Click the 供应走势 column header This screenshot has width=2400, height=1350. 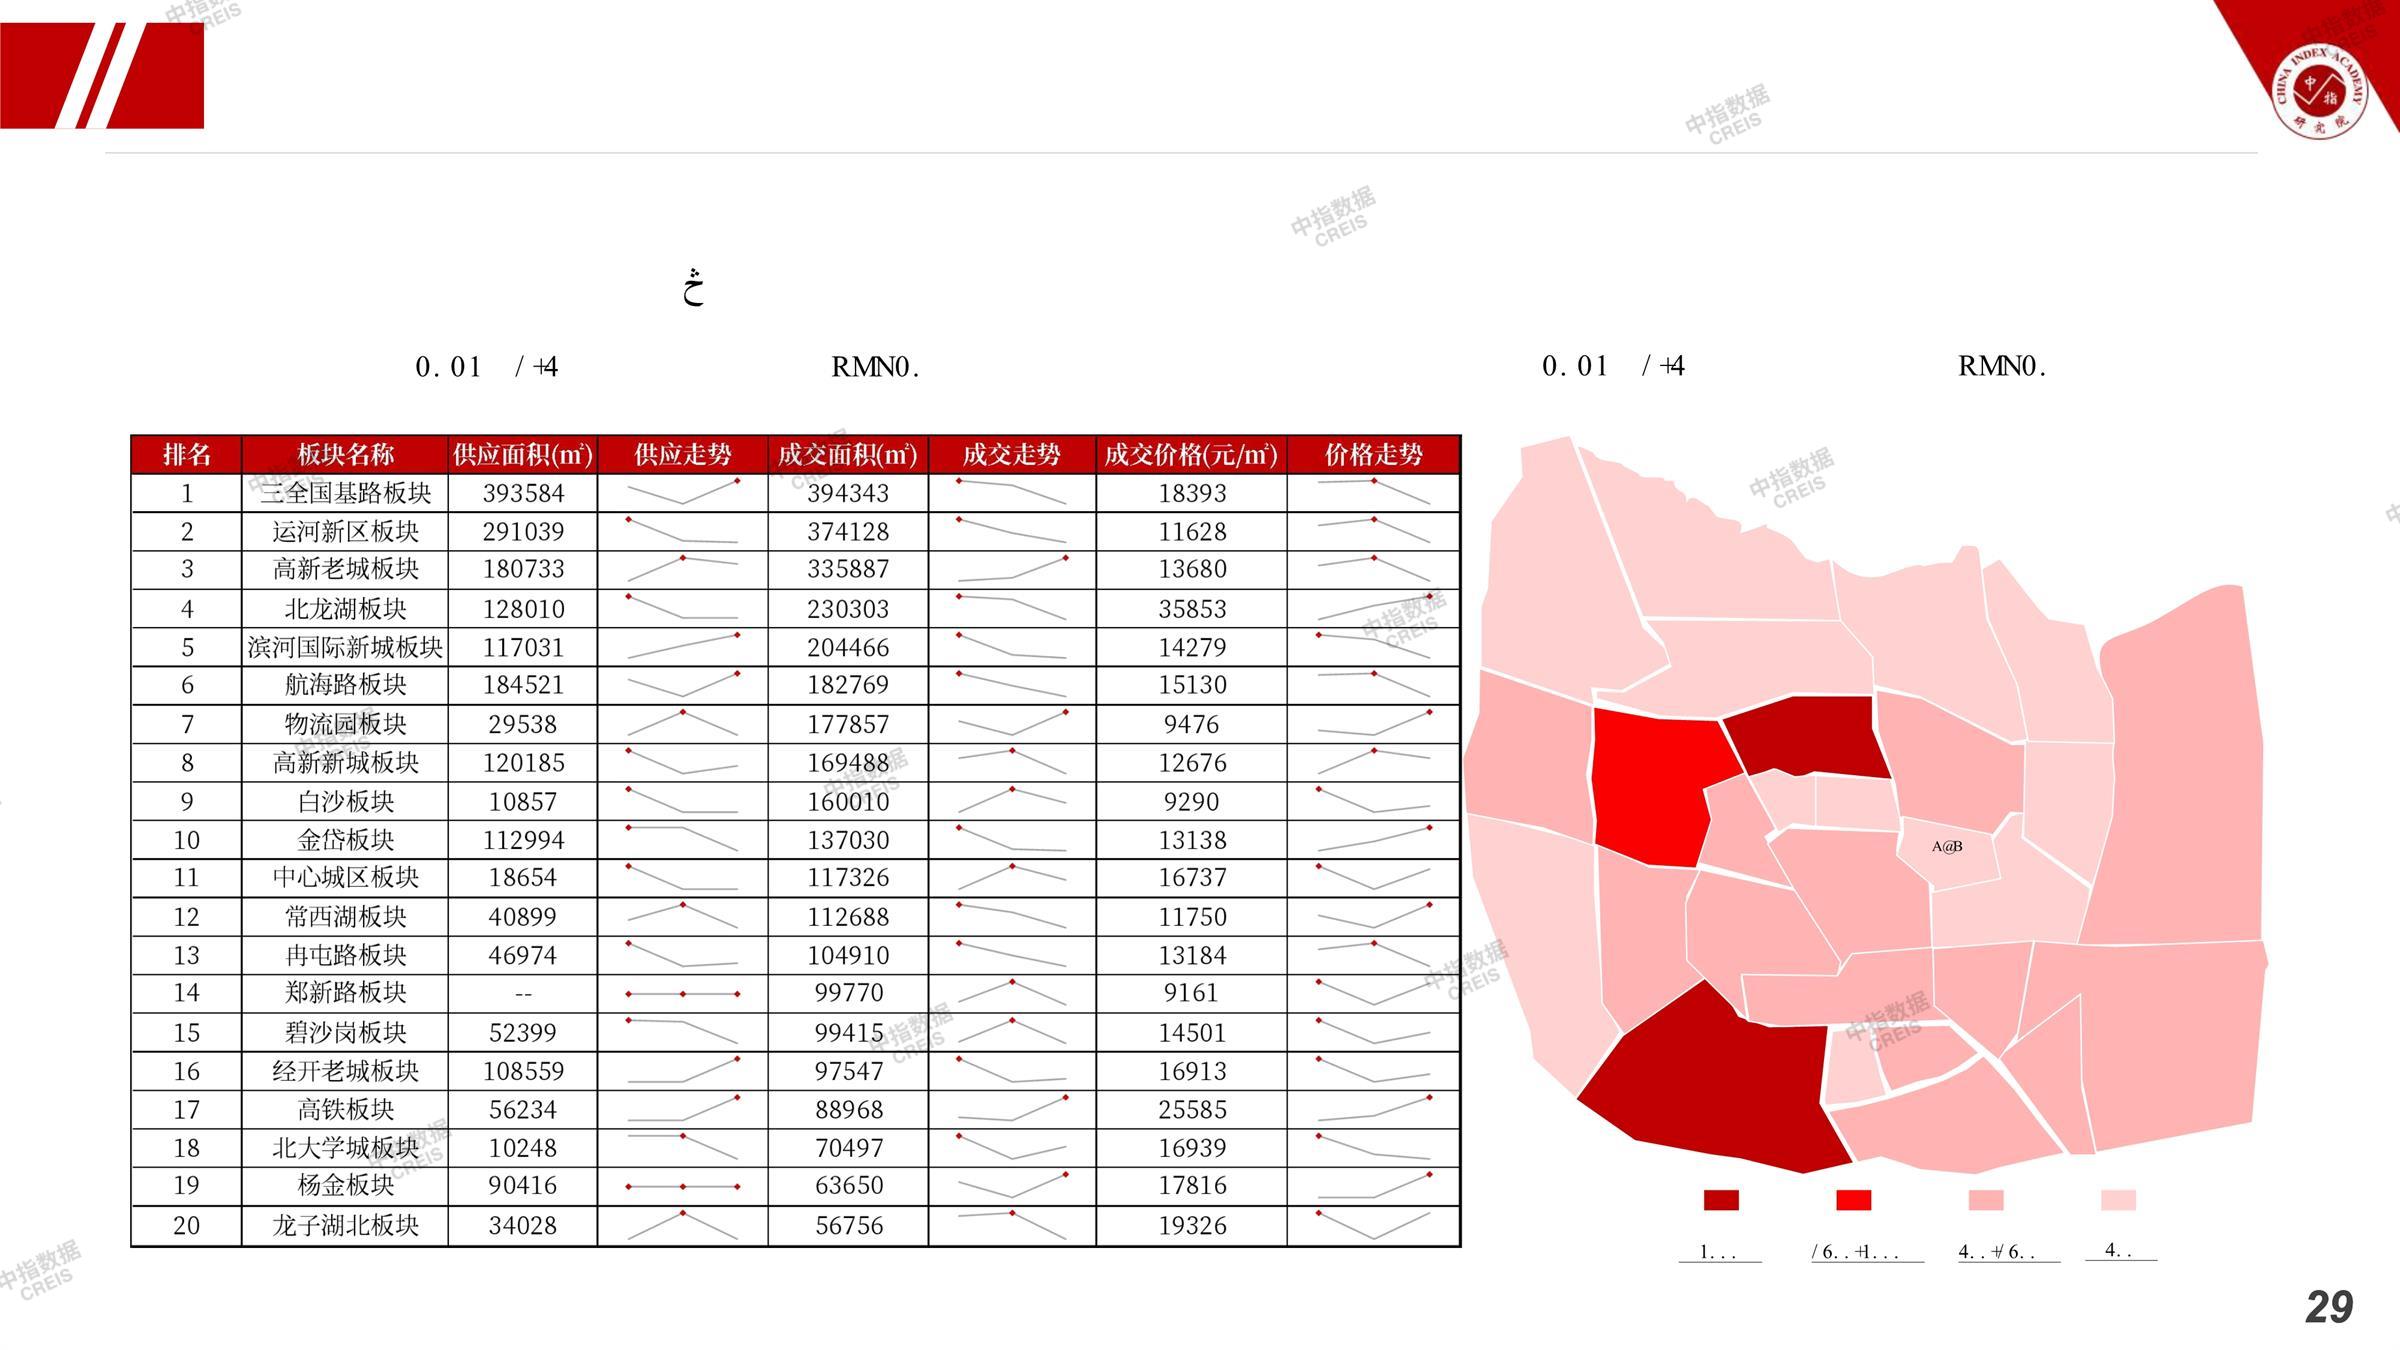tap(683, 455)
